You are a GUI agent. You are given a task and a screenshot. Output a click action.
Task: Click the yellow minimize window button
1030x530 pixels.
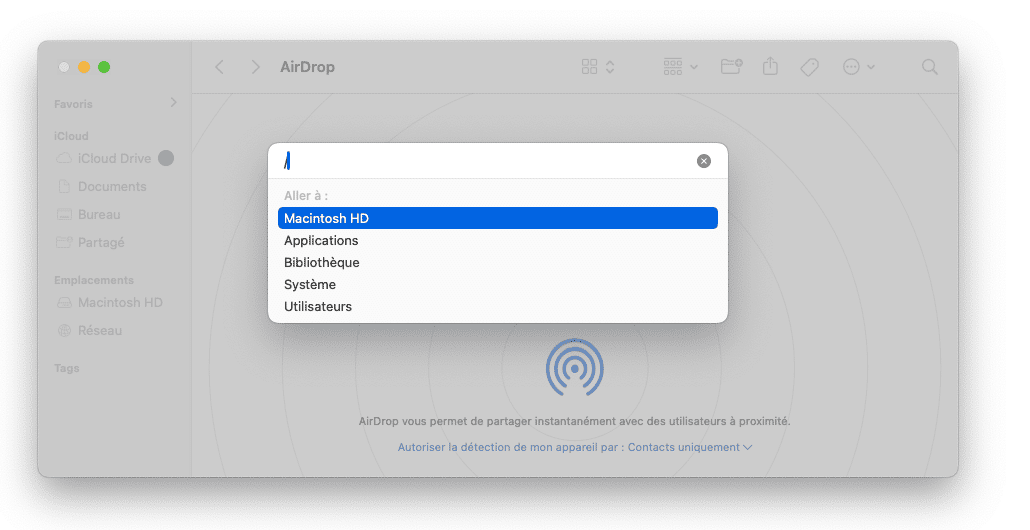(x=84, y=67)
